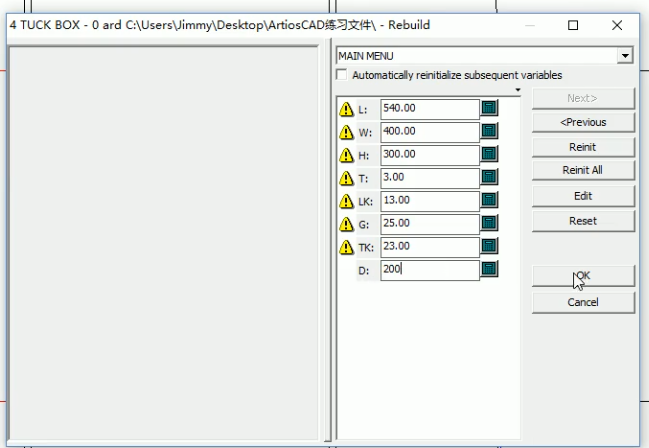Click the calculator icon beside the L field
Screen dimensions: 649x448
pos(490,108)
